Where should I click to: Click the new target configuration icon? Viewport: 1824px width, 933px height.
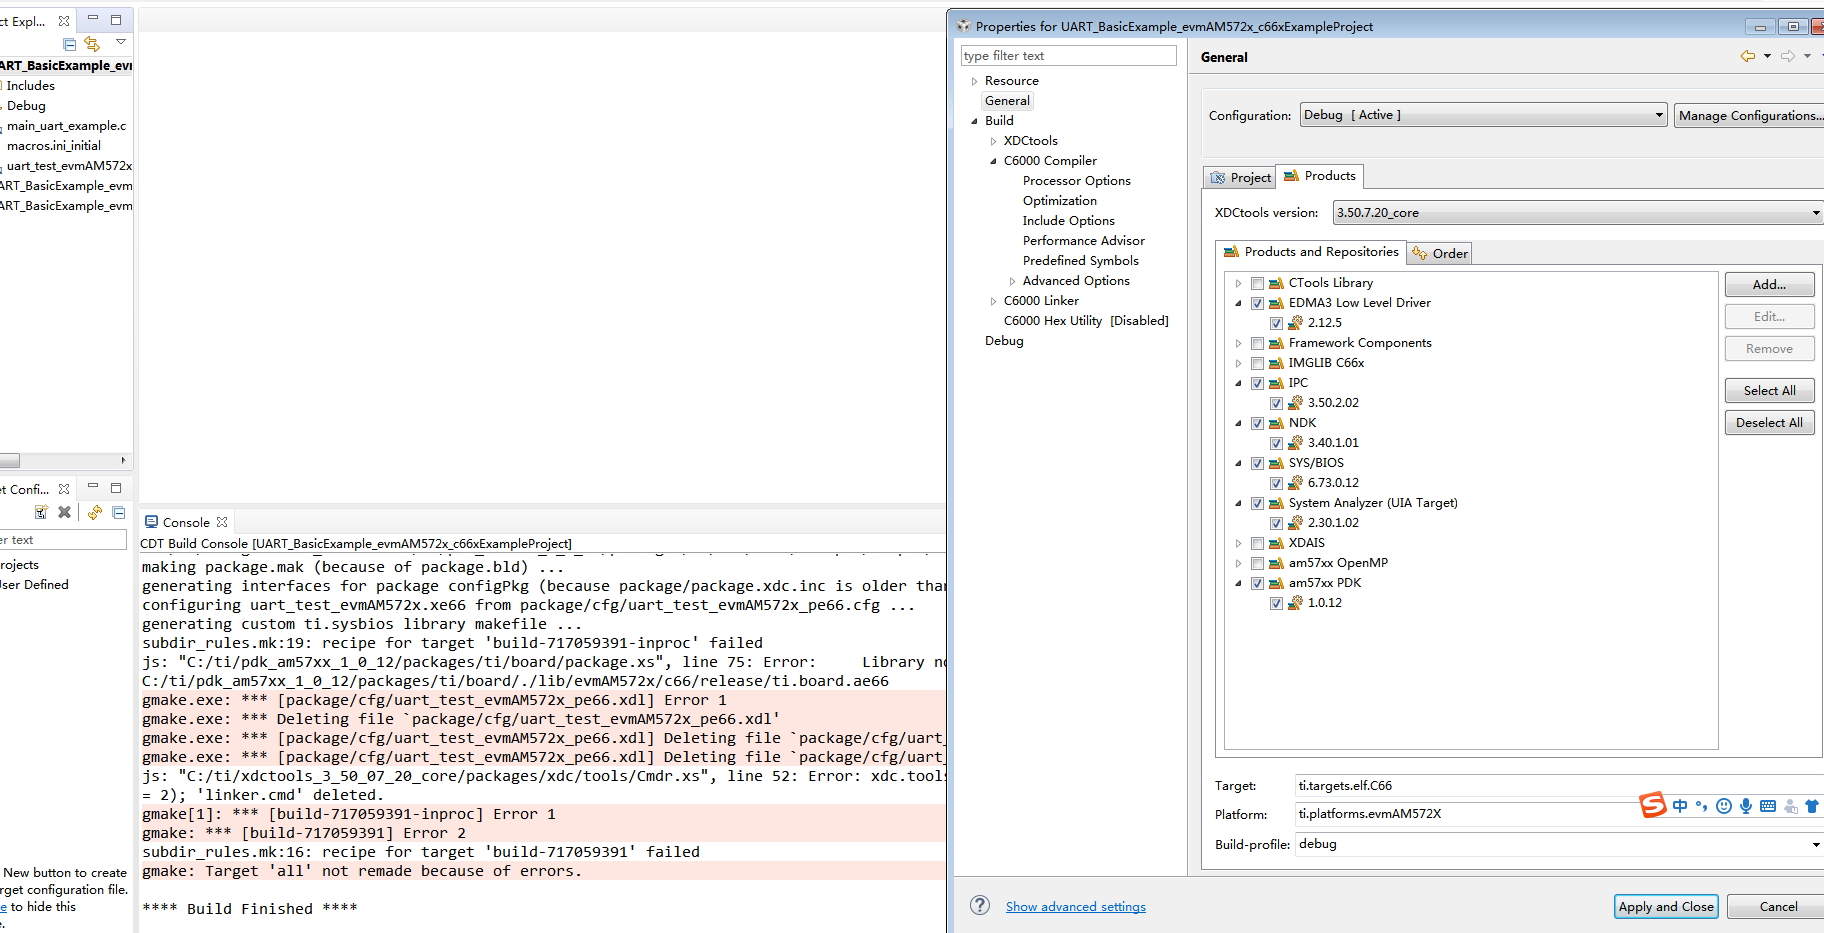pos(41,512)
